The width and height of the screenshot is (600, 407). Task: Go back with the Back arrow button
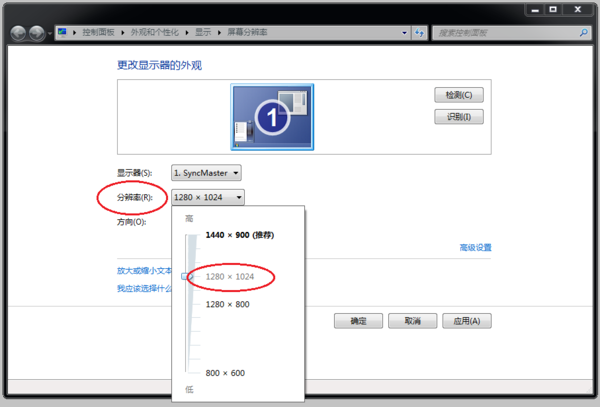[x=18, y=33]
